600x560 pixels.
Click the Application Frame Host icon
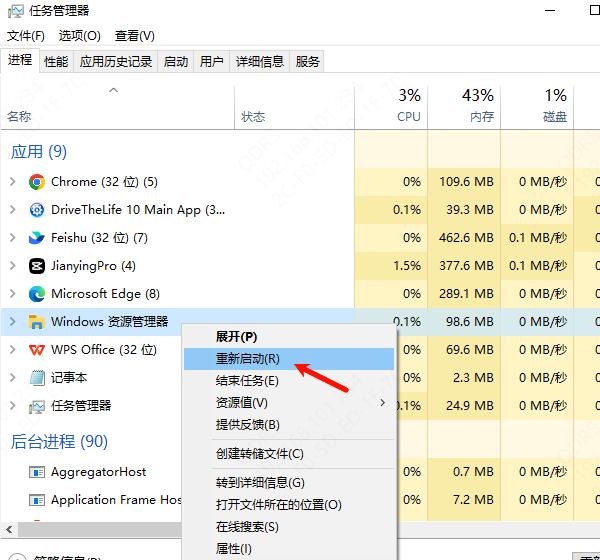click(x=37, y=500)
